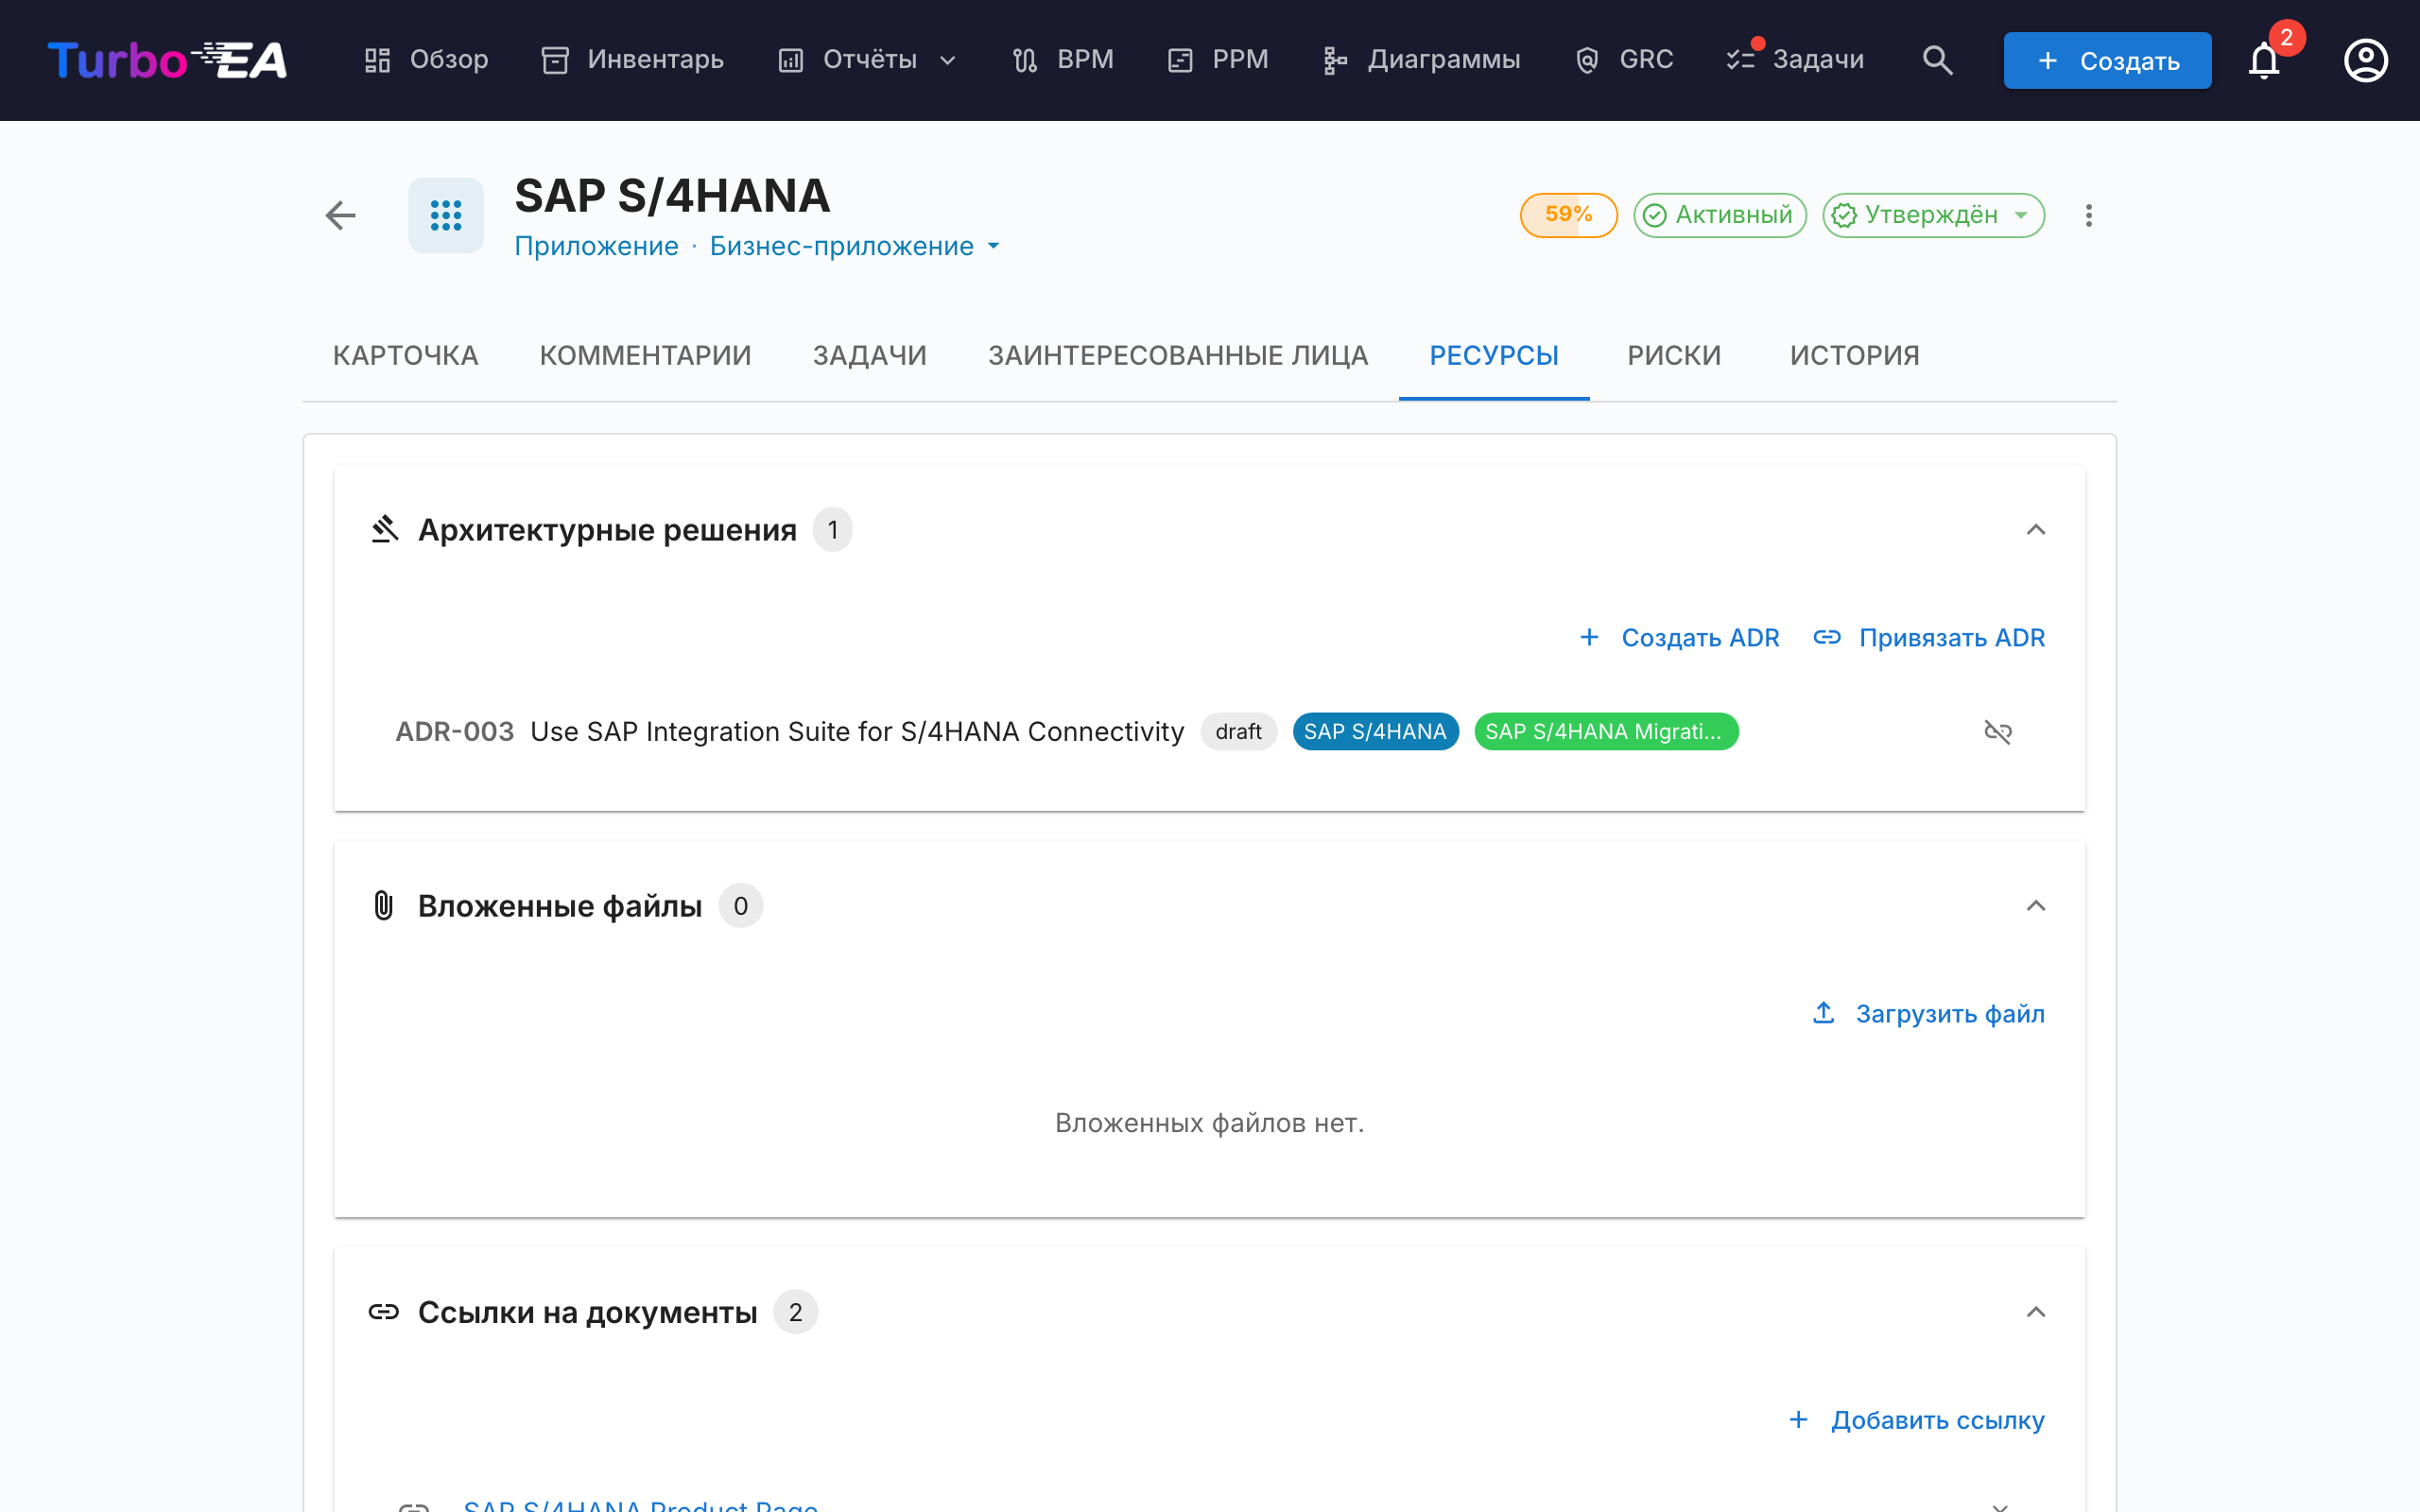
Task: Click Привязать ADR
Action: tap(1929, 638)
